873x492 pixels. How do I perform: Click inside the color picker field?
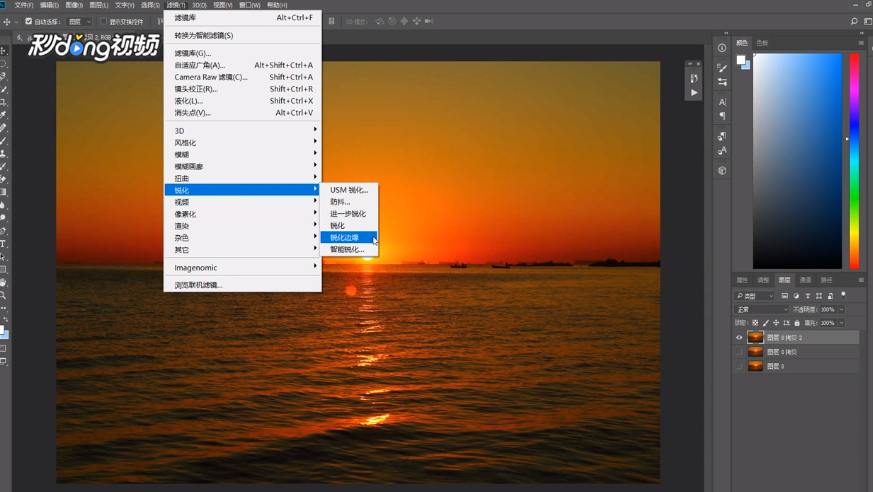tap(797, 161)
